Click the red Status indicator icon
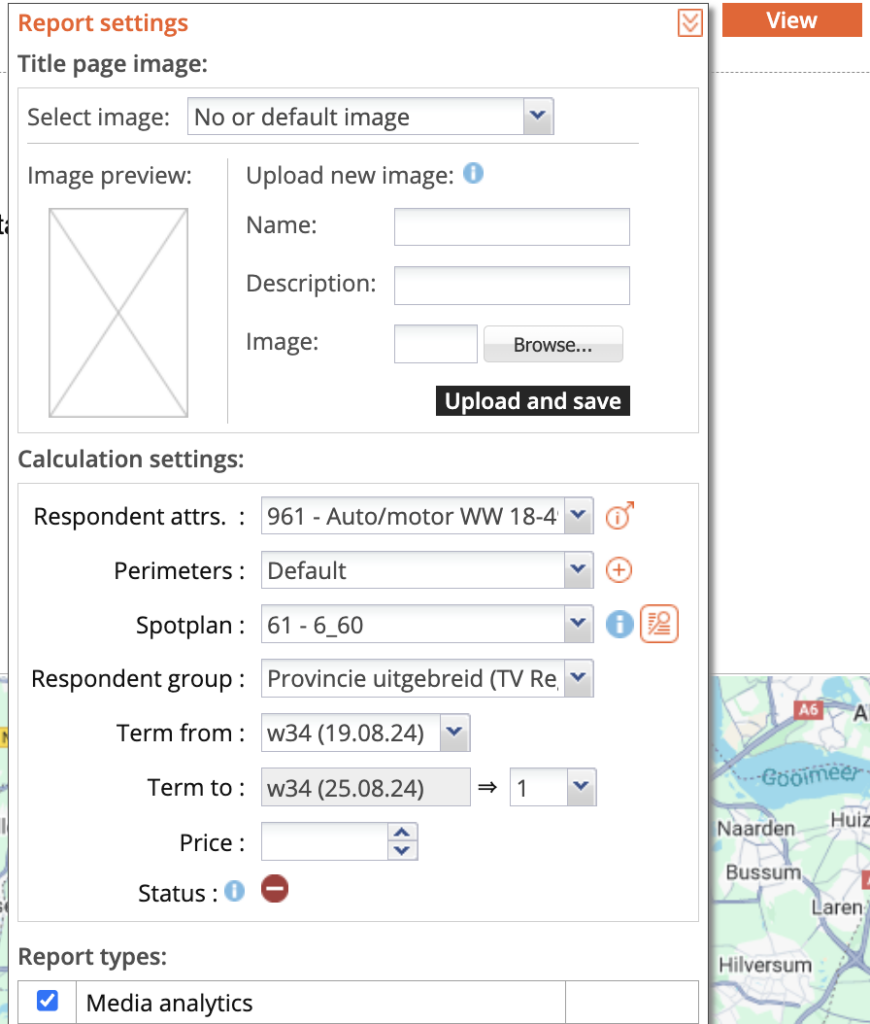 point(274,888)
